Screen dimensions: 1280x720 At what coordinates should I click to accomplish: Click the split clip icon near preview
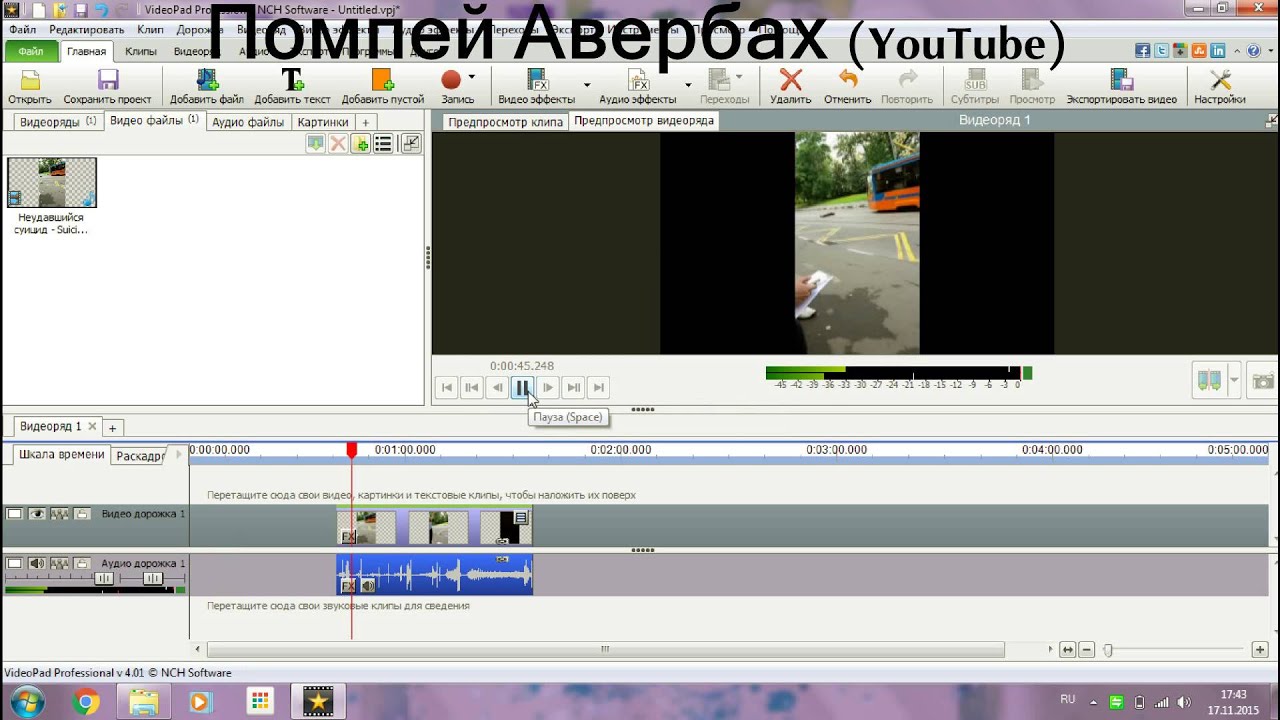[1209, 381]
